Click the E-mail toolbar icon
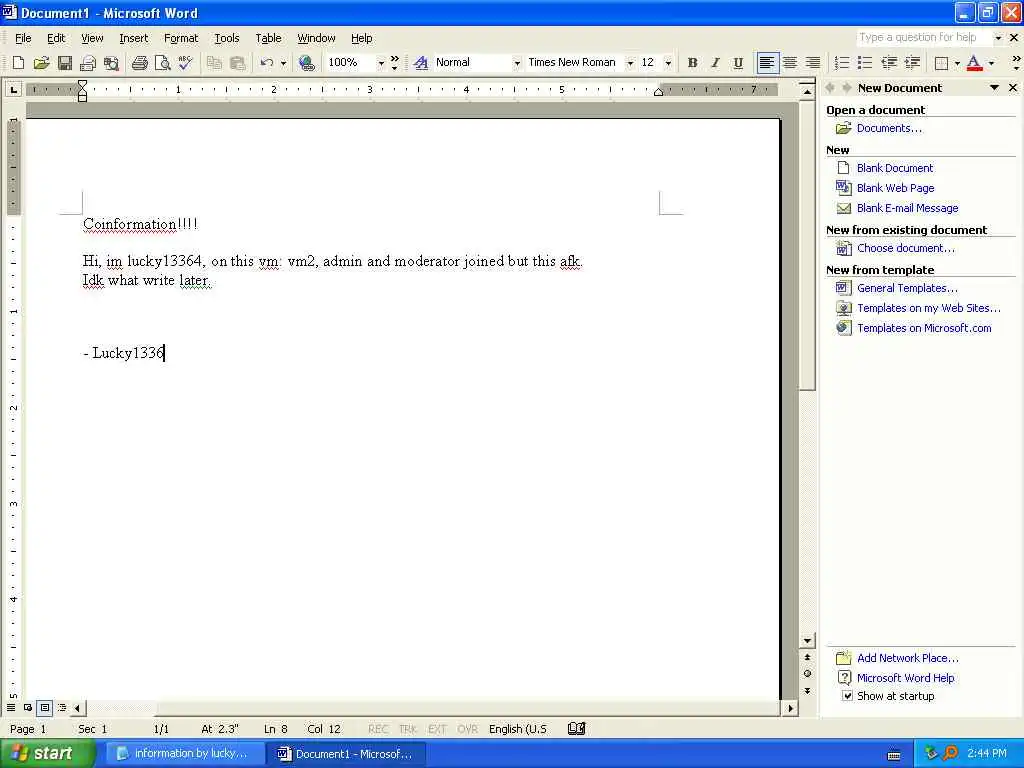Screen dimensions: 1024x768 pos(88,63)
